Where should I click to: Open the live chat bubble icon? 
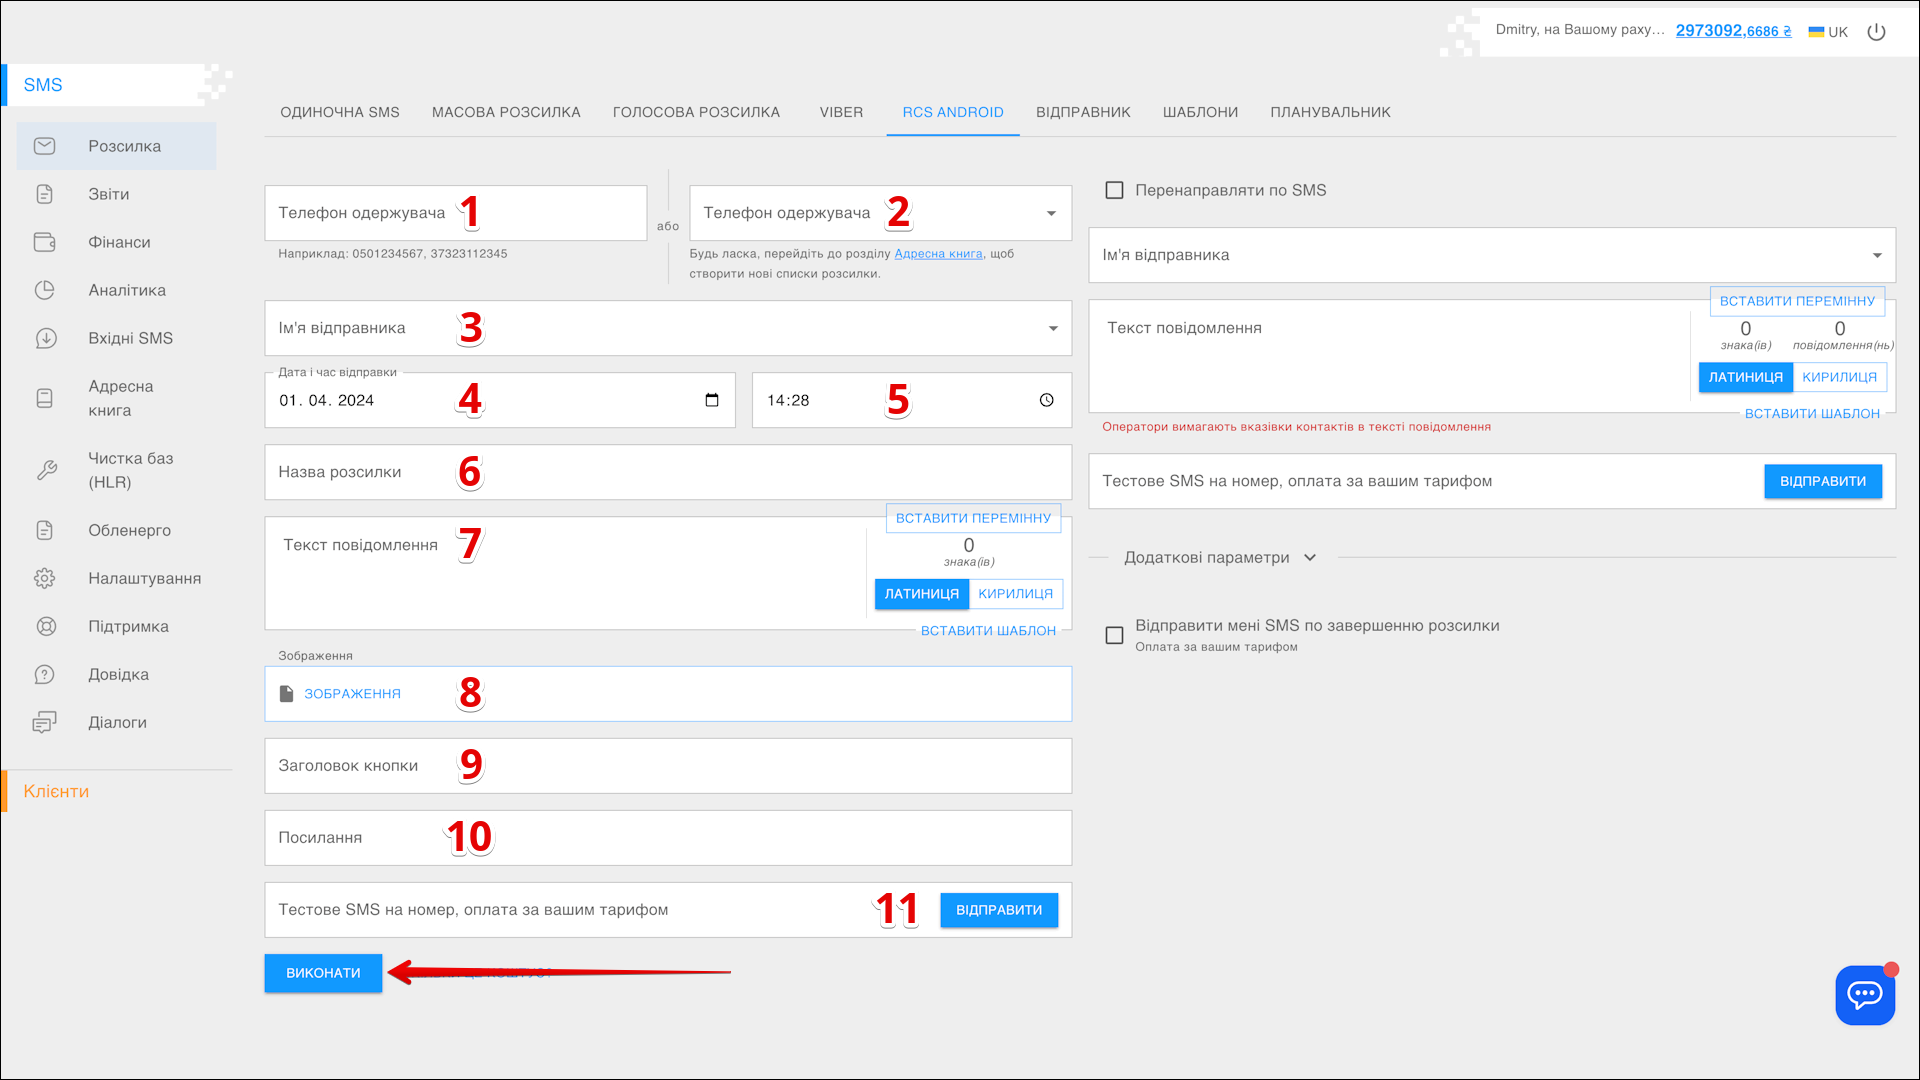1864,995
